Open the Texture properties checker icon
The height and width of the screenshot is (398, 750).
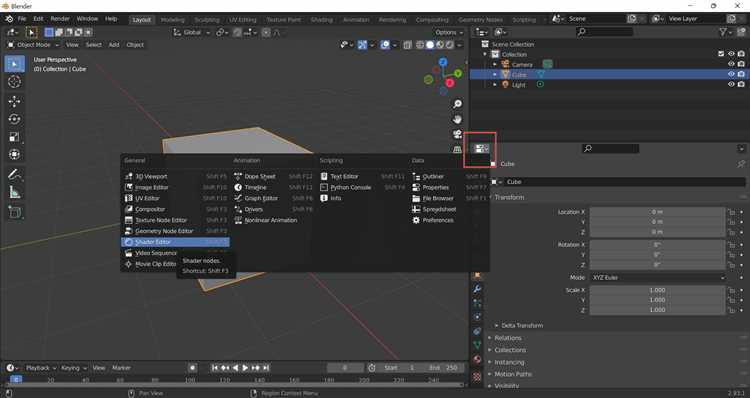(477, 377)
